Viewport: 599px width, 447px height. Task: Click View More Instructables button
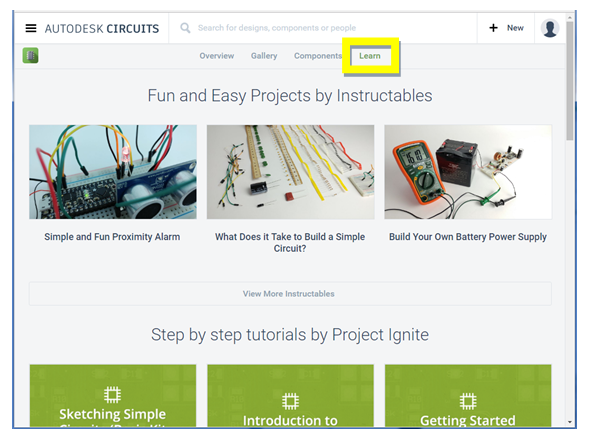[290, 293]
